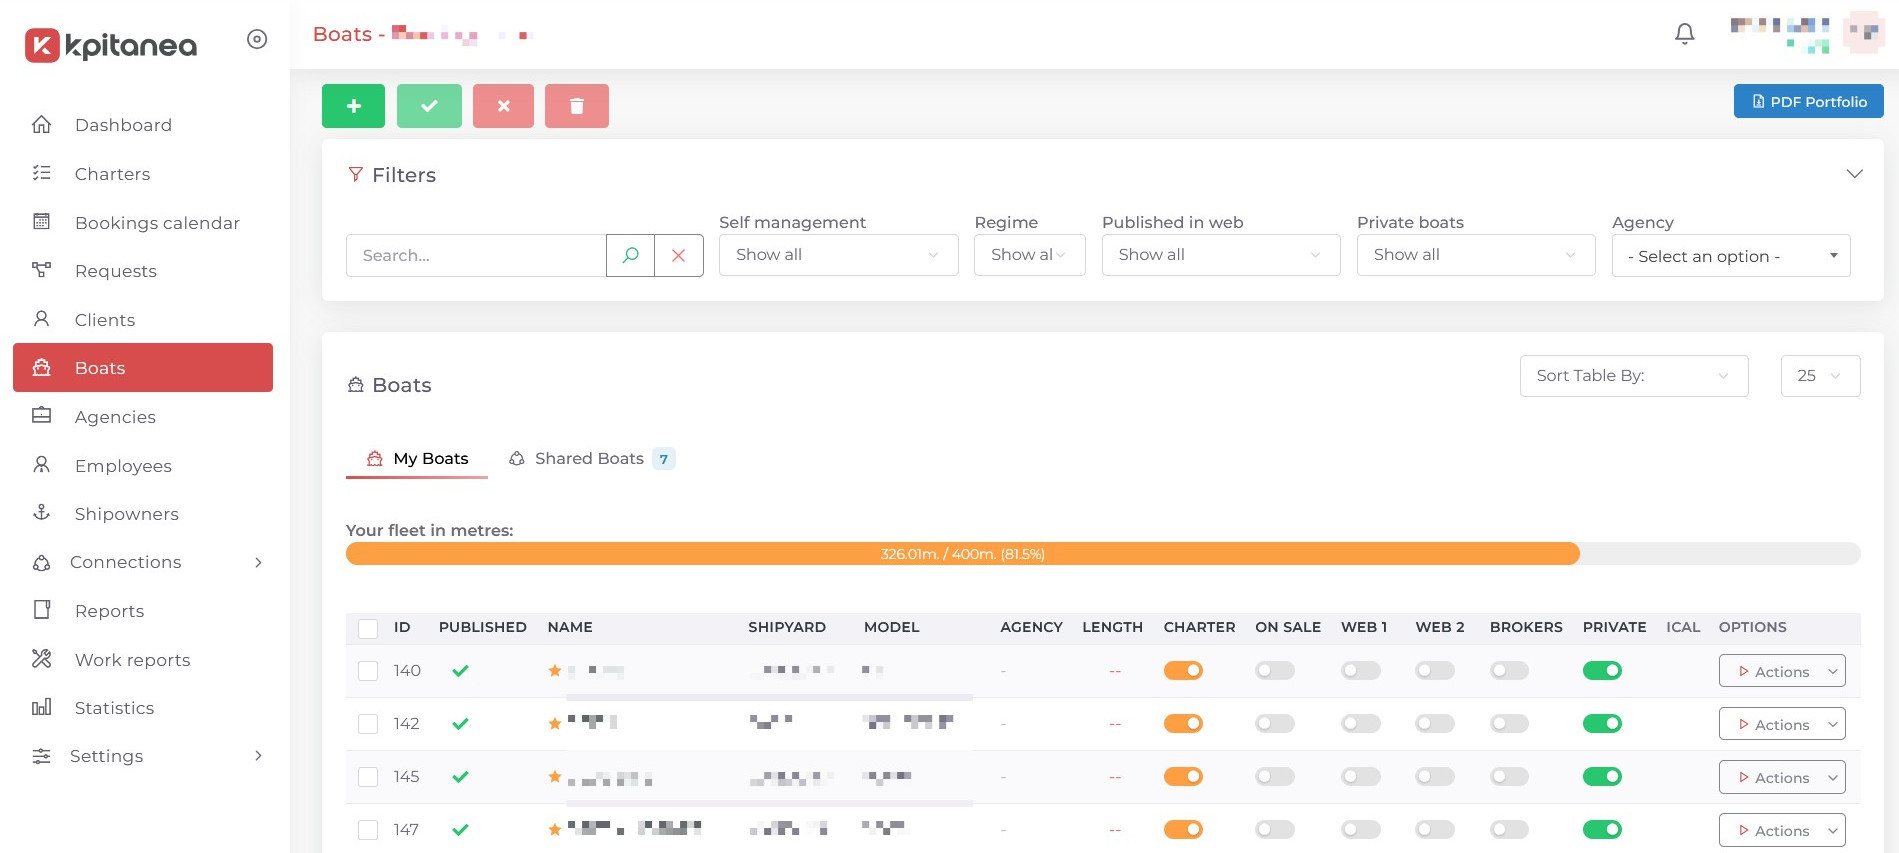Open the Self management dropdown
Image resolution: width=1899 pixels, height=853 pixels.
pos(839,255)
